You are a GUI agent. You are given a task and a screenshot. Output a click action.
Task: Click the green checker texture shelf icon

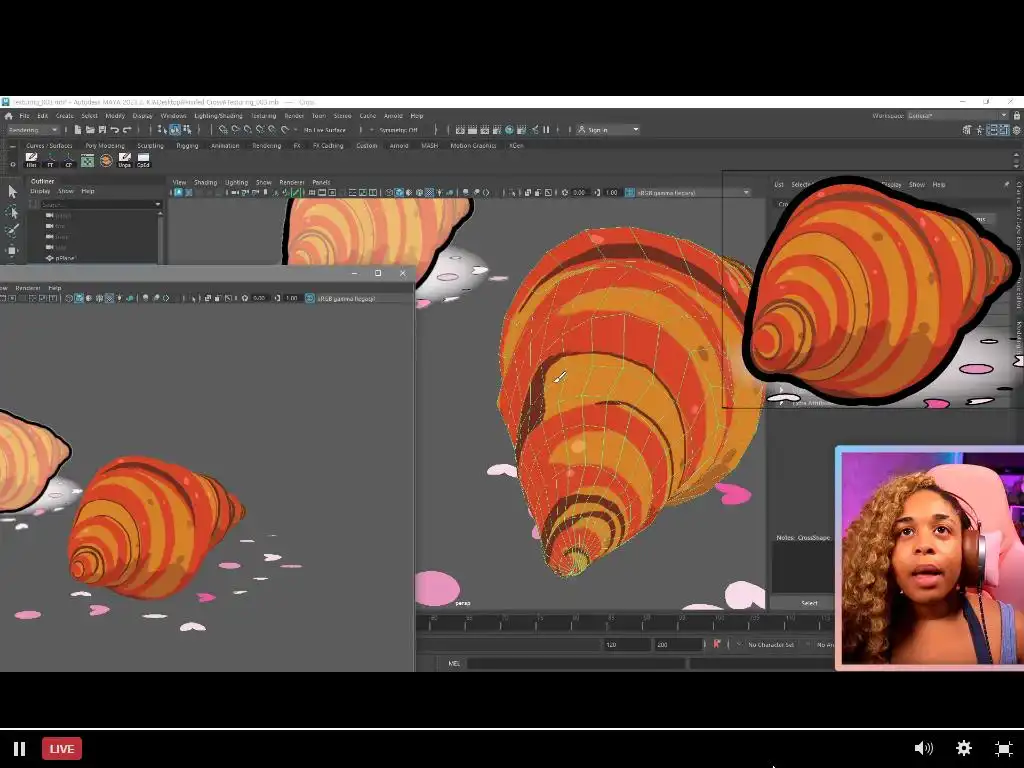pyautogui.click(x=88, y=160)
